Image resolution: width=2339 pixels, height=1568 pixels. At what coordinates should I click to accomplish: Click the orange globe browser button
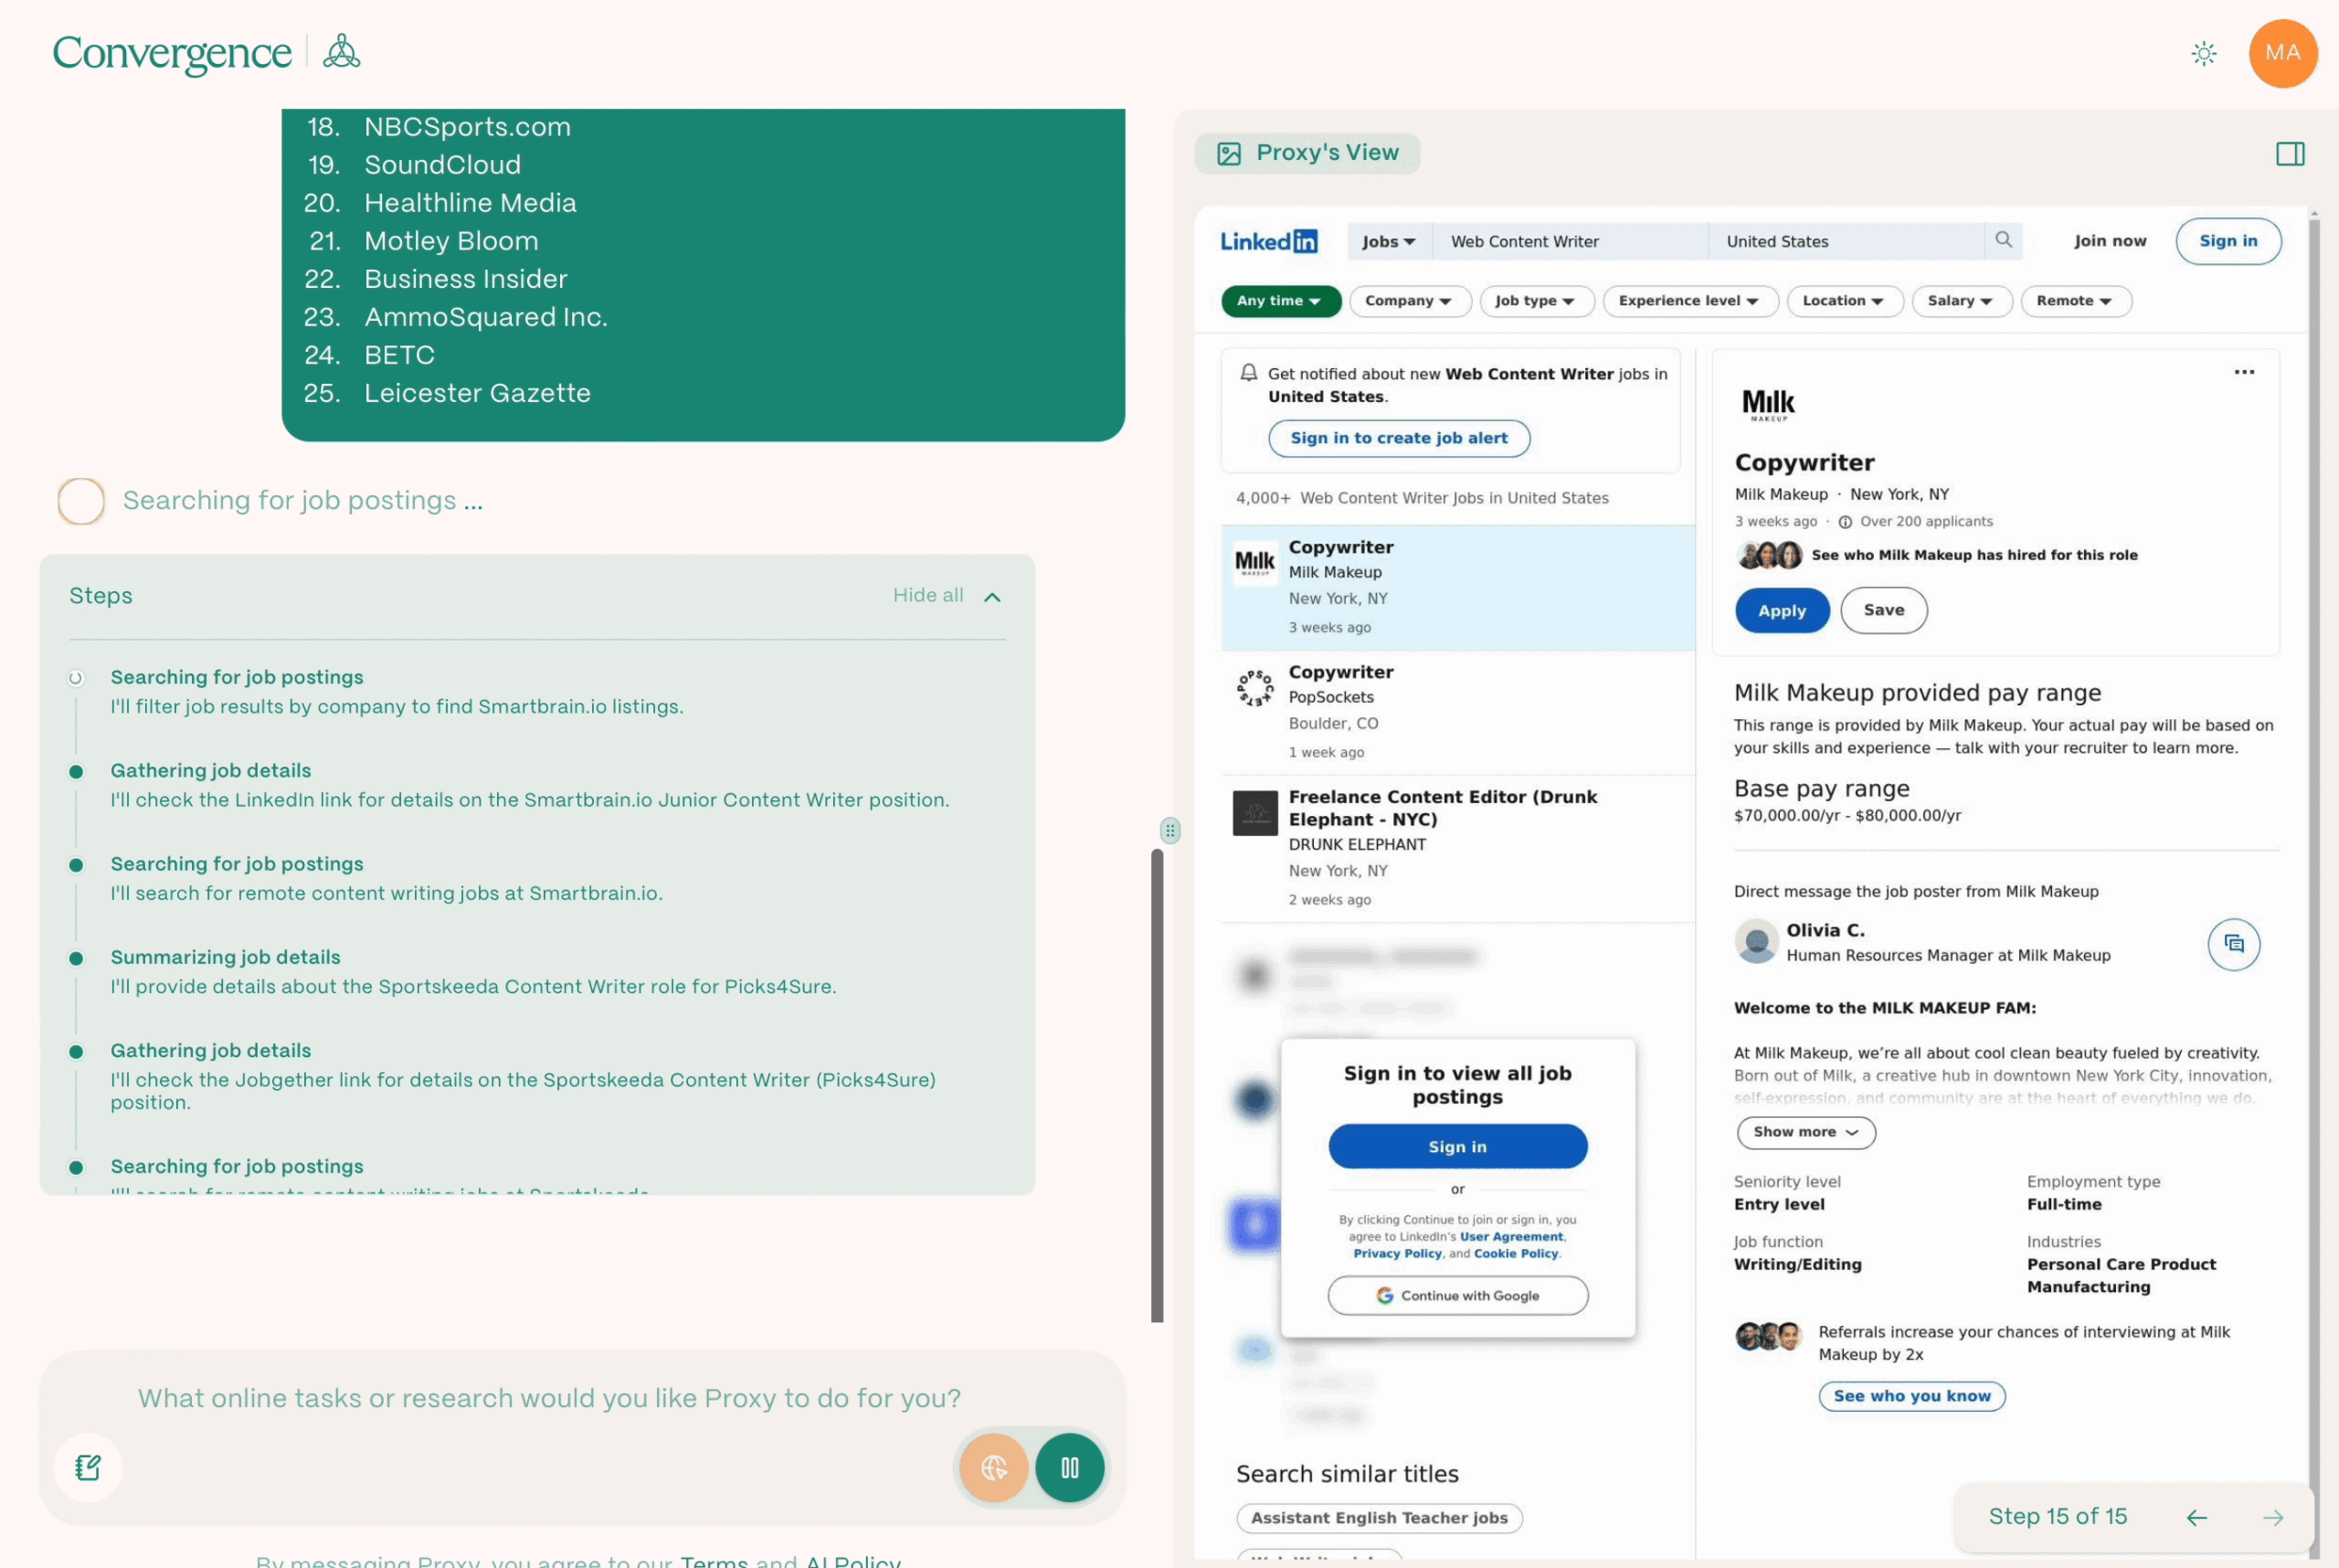click(x=993, y=1467)
